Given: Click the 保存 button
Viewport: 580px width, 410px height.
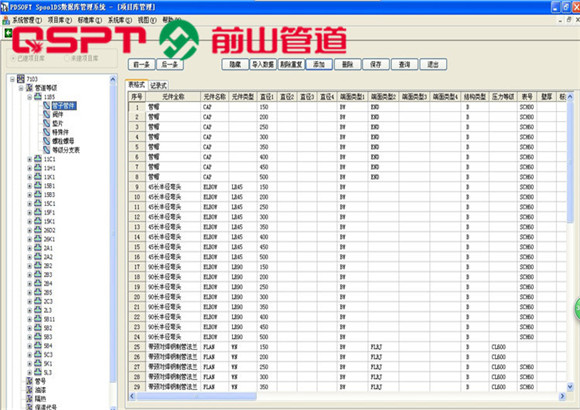Looking at the screenshot, I should click(x=376, y=64).
